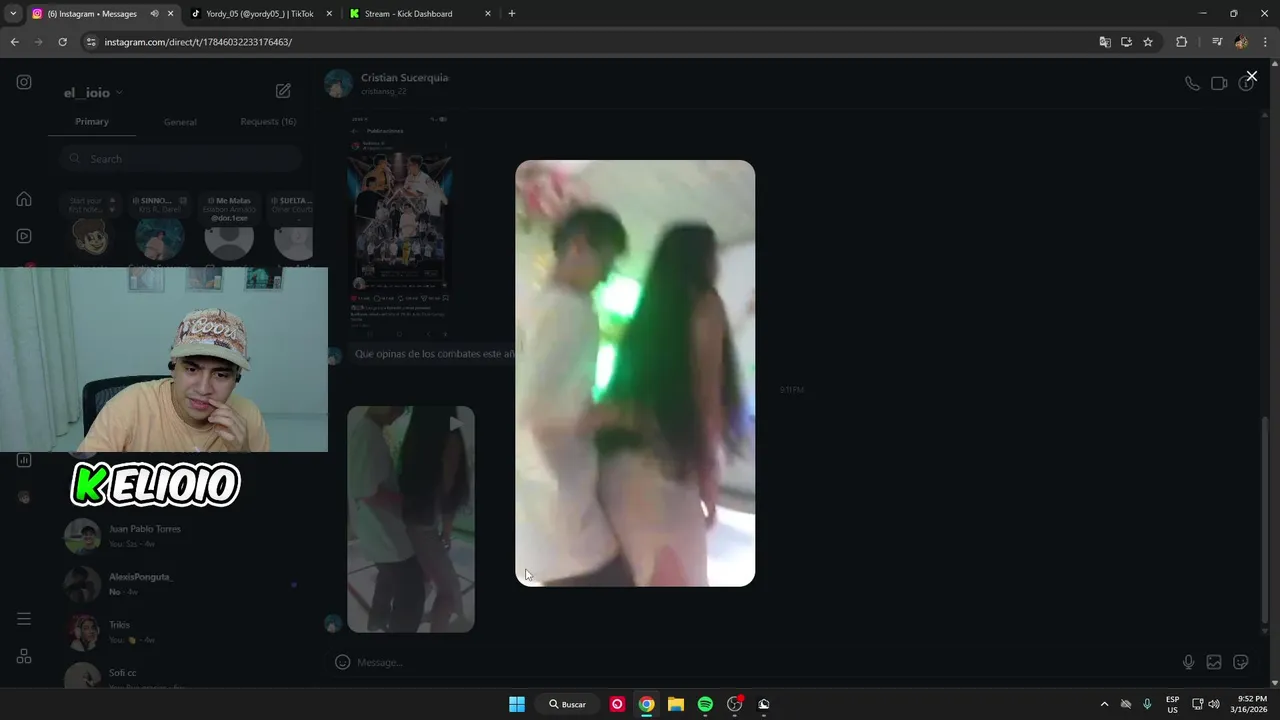Start an audio call with Cristian Sucerquia
The width and height of the screenshot is (1280, 720).
(x=1192, y=83)
